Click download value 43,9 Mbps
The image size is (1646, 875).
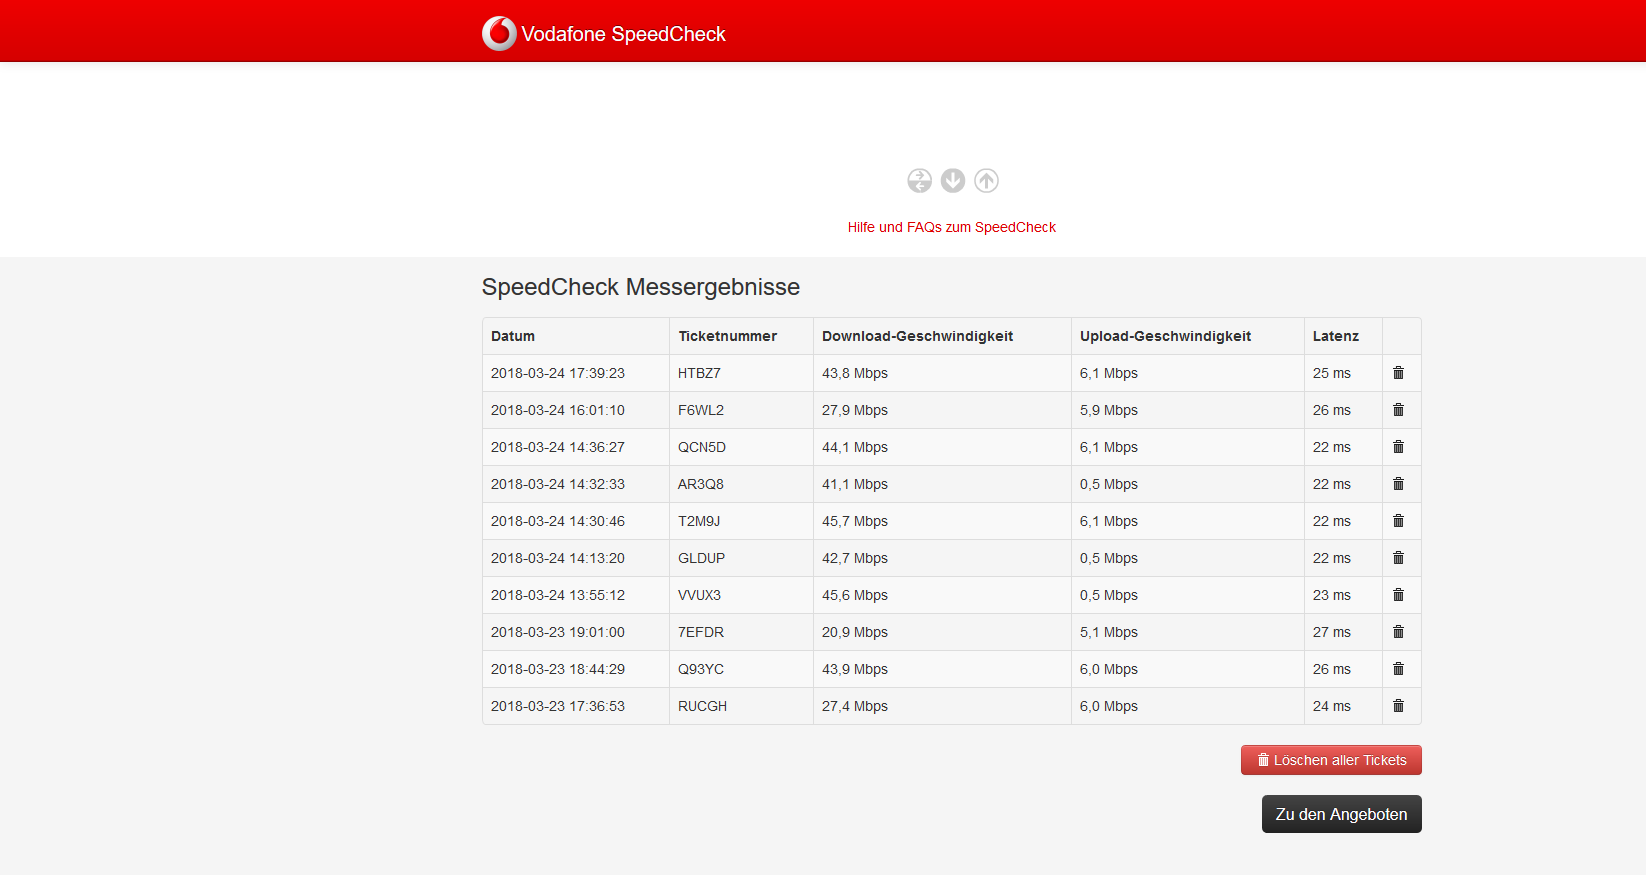pos(855,669)
